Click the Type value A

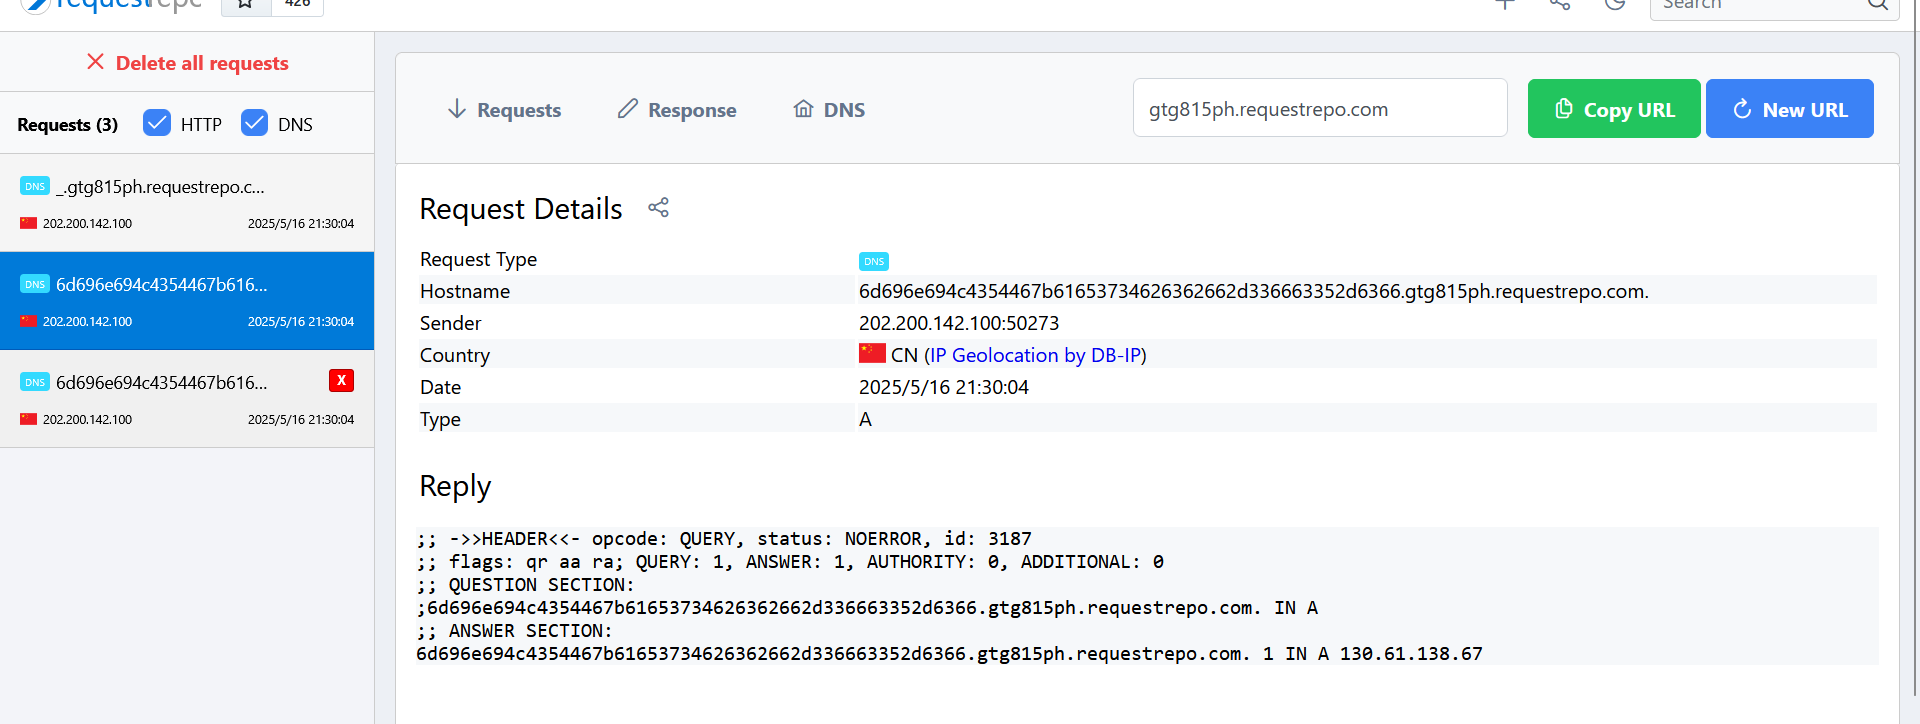click(865, 419)
